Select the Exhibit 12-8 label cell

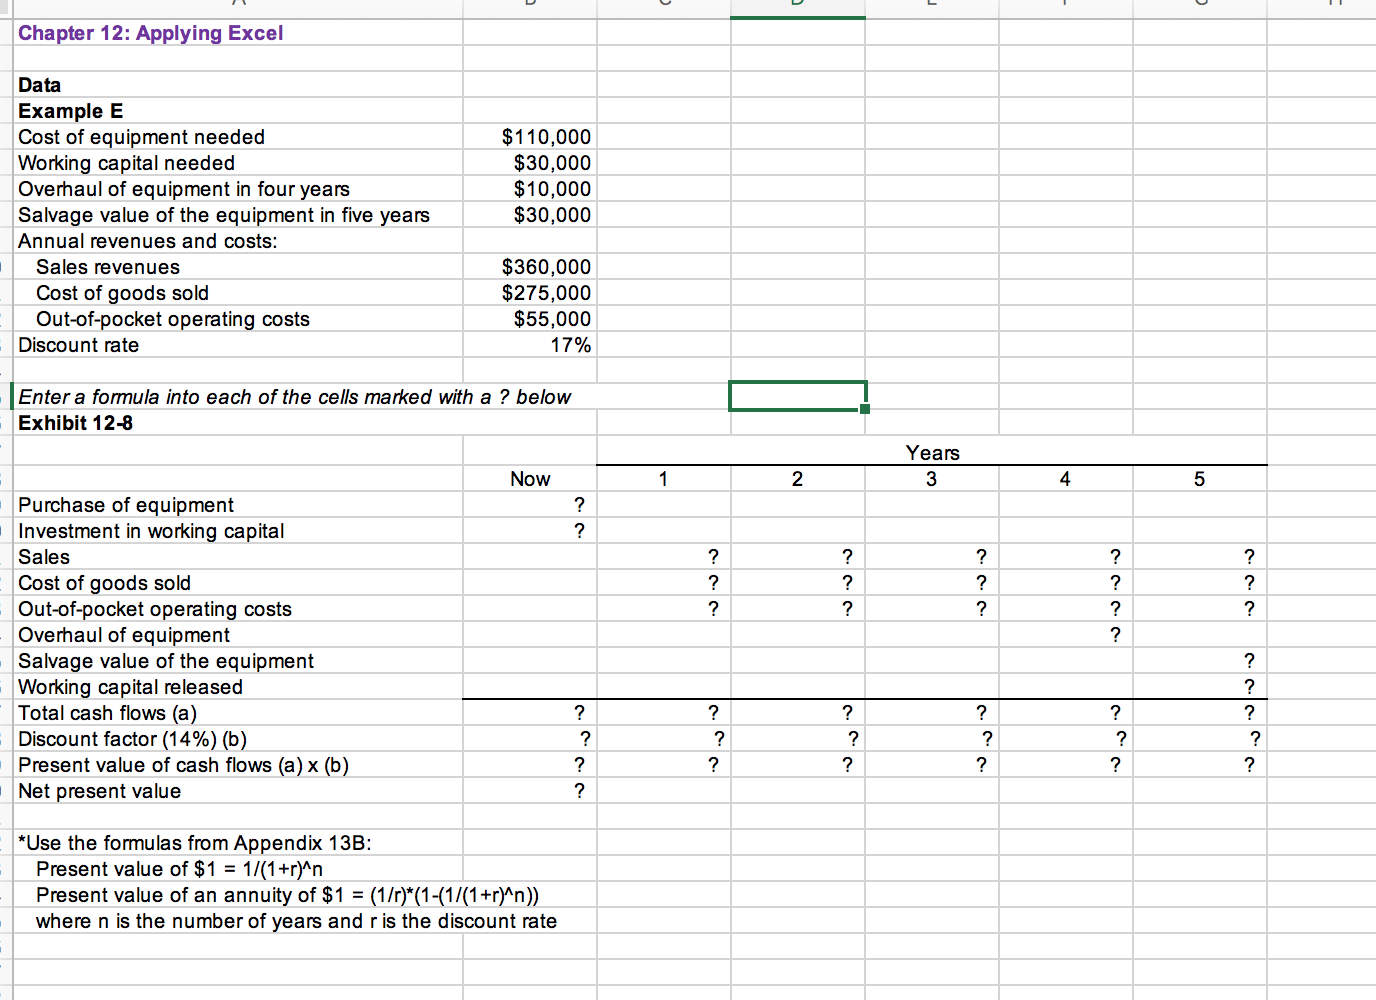(75, 422)
